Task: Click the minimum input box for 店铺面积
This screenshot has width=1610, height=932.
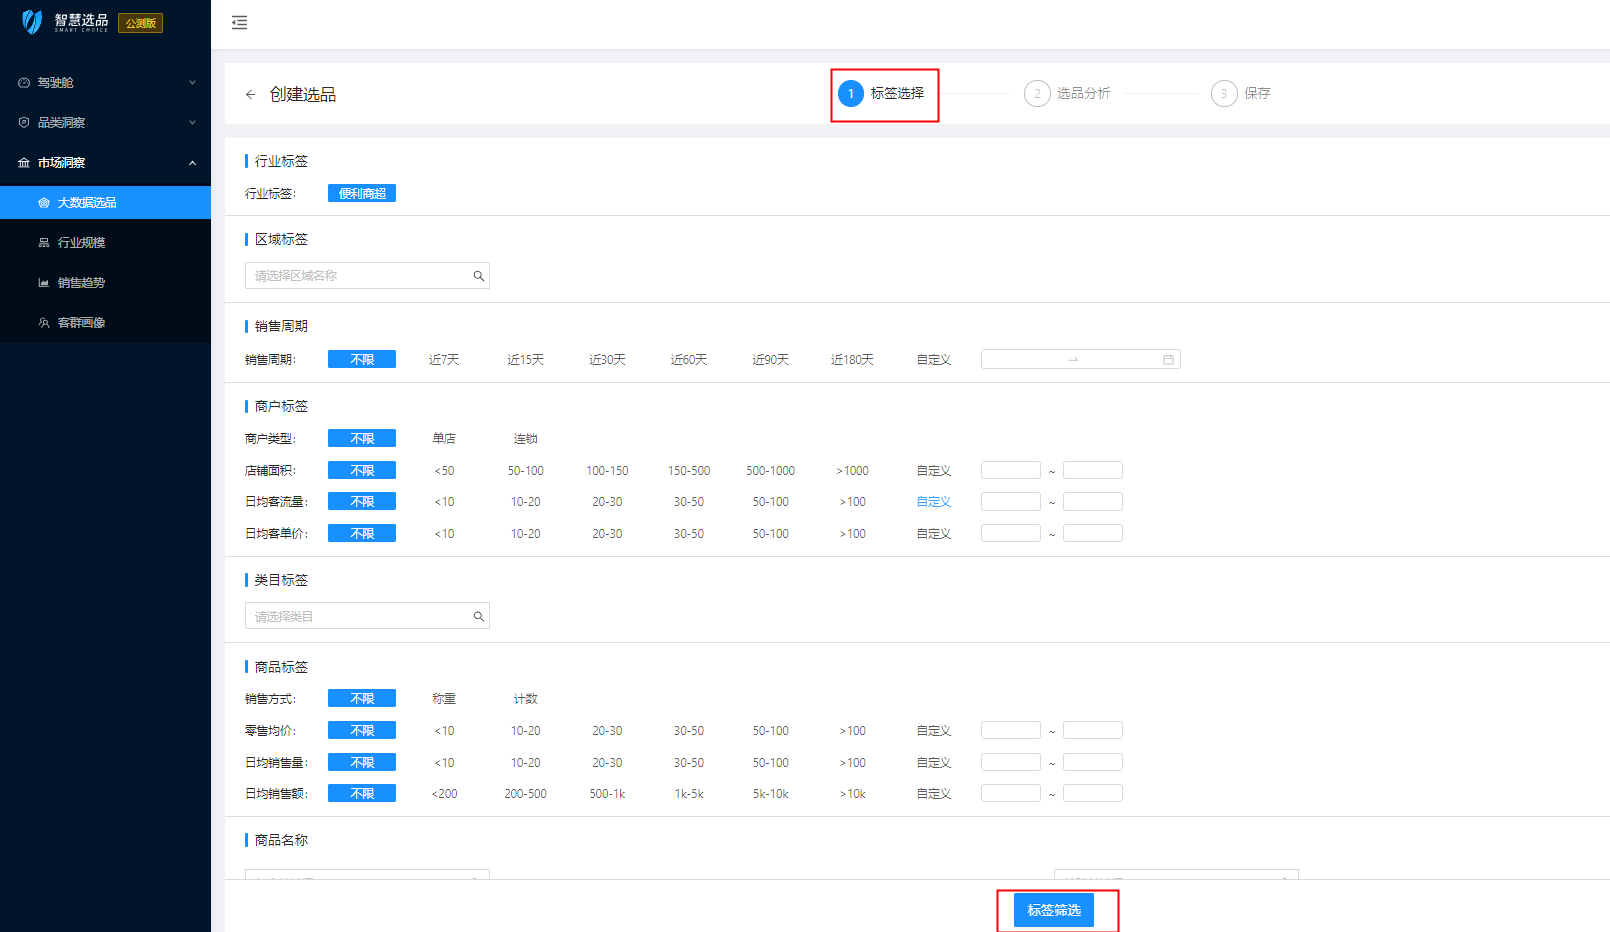Action: 1010,470
